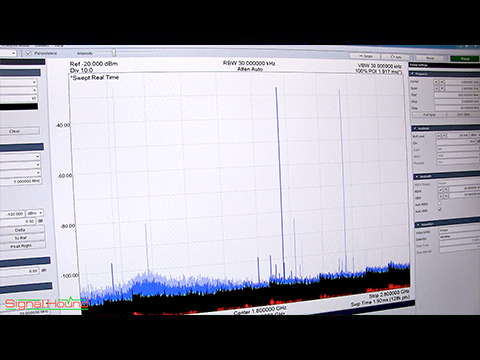The width and height of the screenshot is (480, 360).
Task: Click the Peak Right button
Action: pyautogui.click(x=22, y=246)
